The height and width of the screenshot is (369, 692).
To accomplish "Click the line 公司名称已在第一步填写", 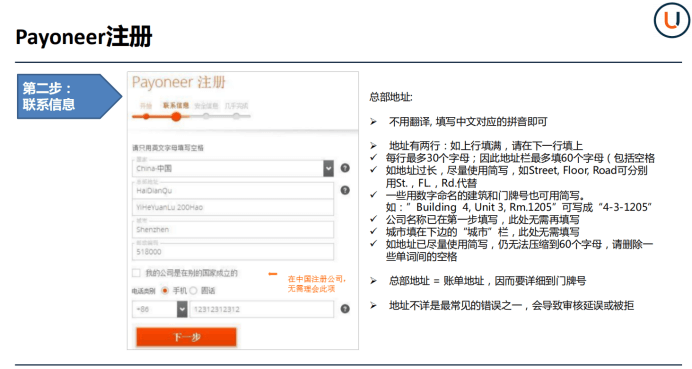I will [x=482, y=219].
